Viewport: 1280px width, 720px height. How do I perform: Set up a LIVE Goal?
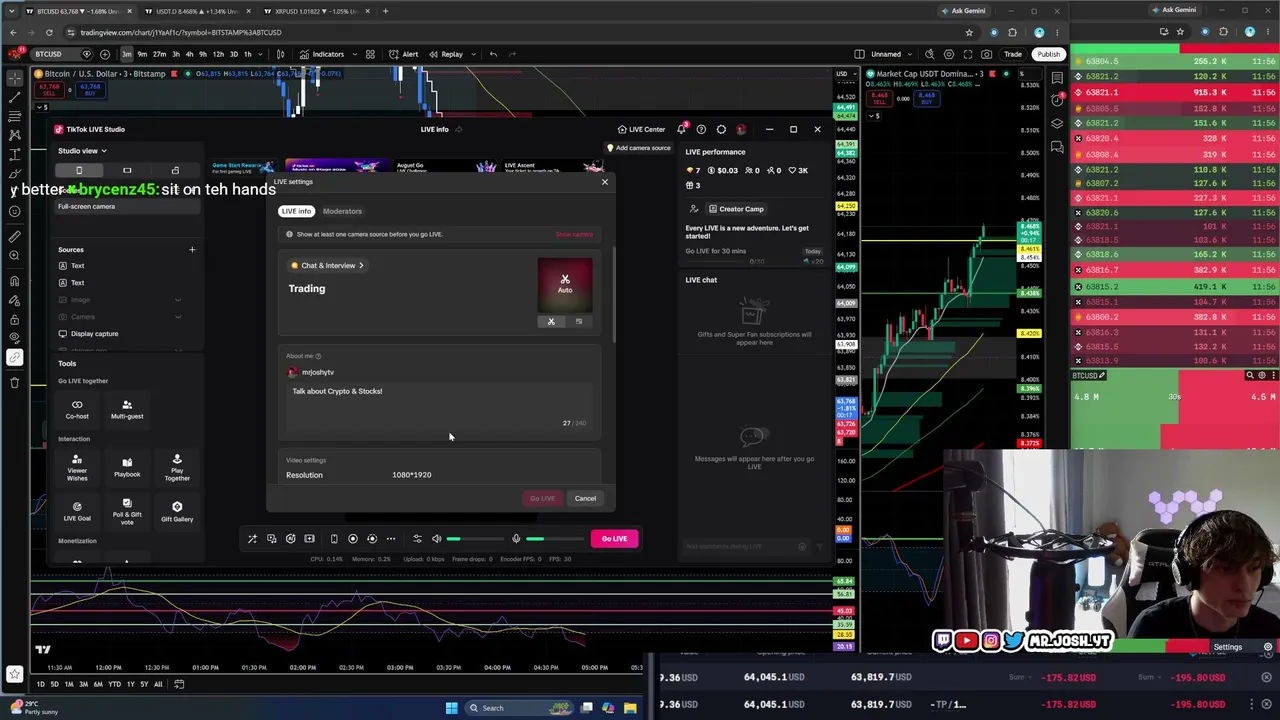click(x=77, y=512)
